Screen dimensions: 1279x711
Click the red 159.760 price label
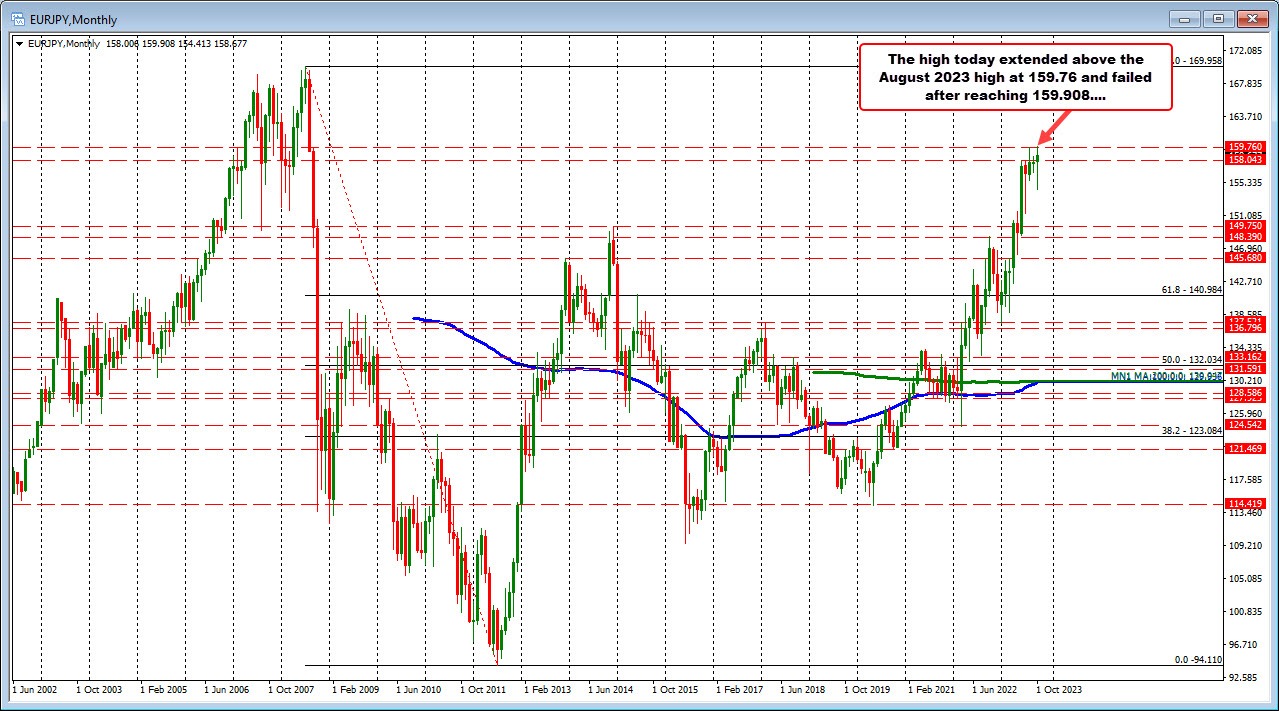(x=1243, y=147)
